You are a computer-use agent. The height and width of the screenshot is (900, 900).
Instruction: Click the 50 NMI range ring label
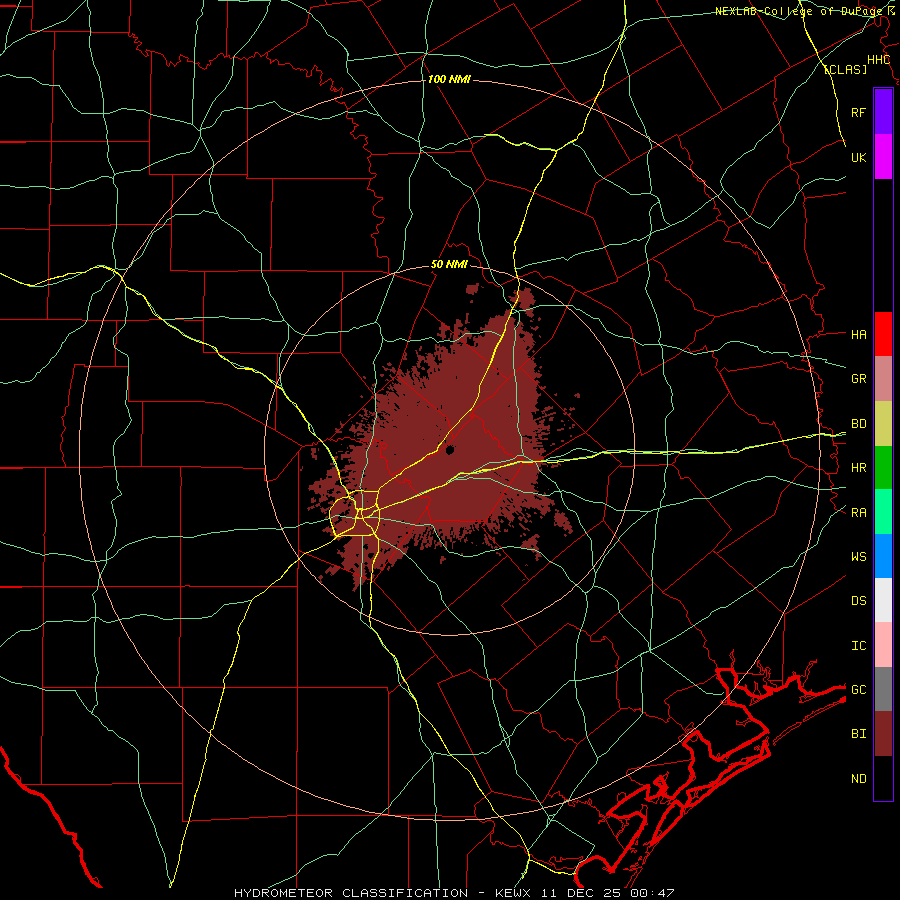(x=449, y=265)
